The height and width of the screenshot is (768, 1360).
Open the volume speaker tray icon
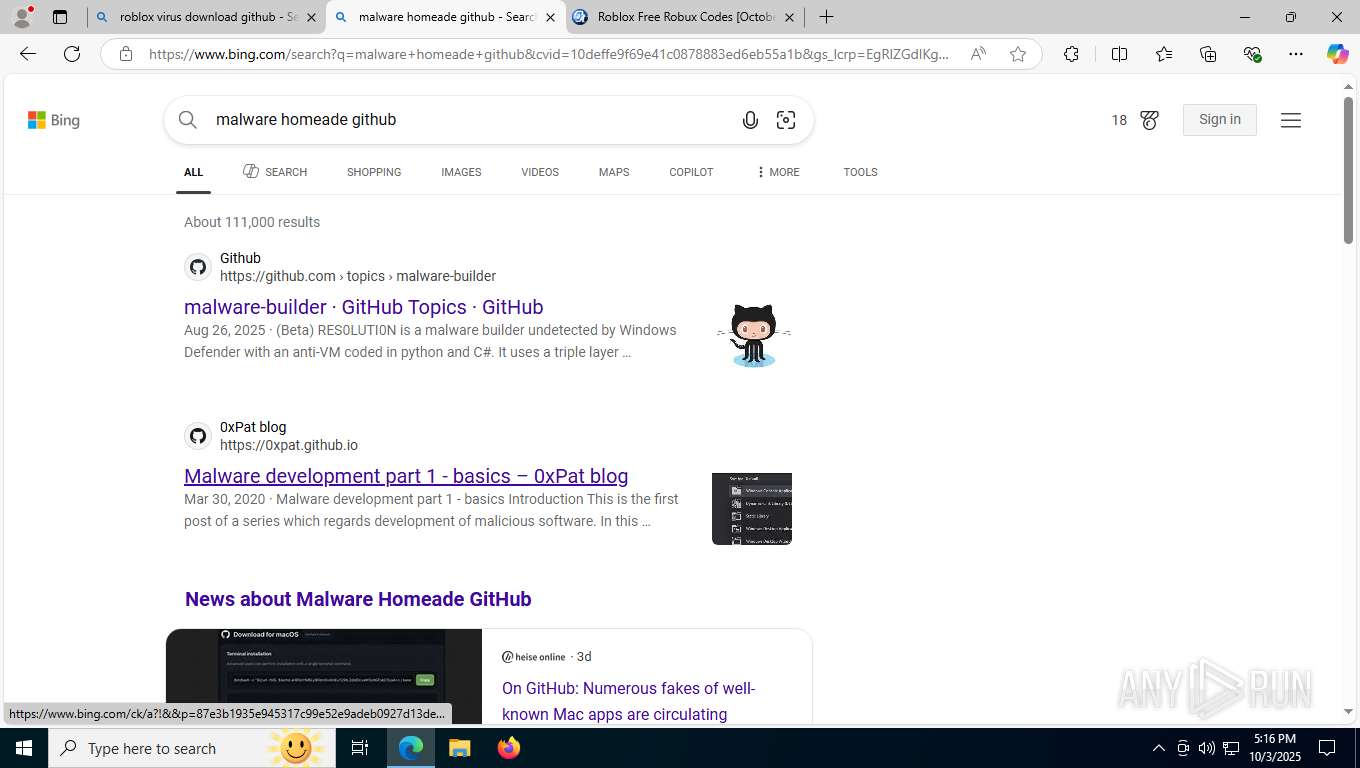point(1206,748)
